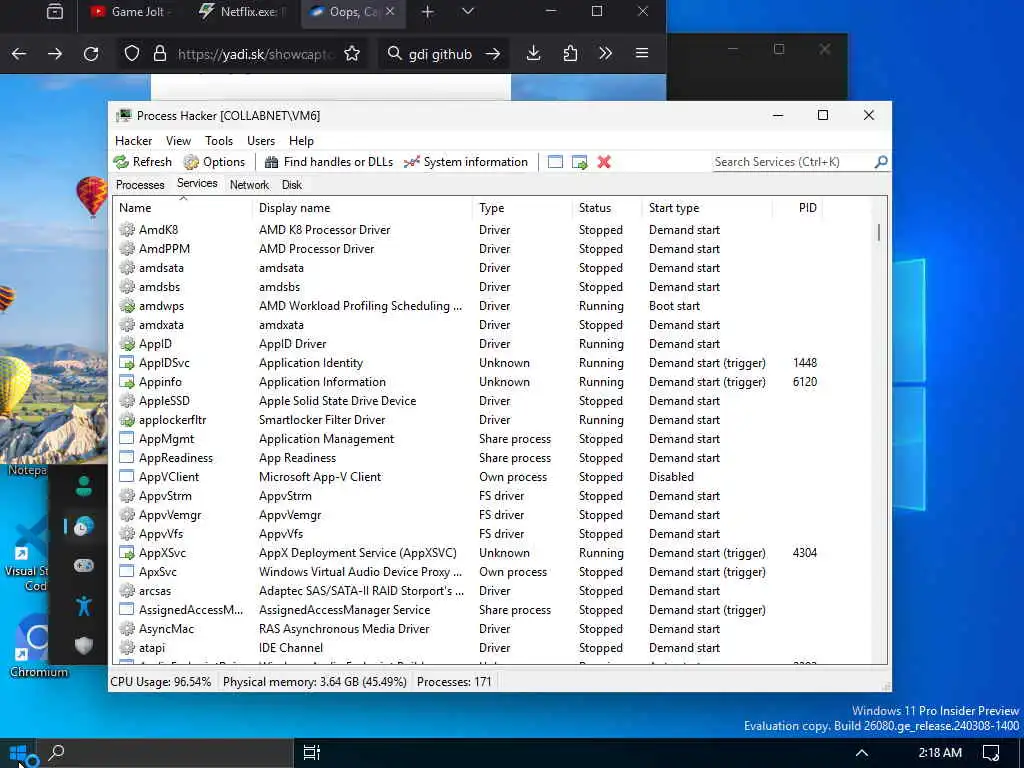Screen dimensions: 1024x768
Task: Sort by Type column header
Action: click(522, 208)
